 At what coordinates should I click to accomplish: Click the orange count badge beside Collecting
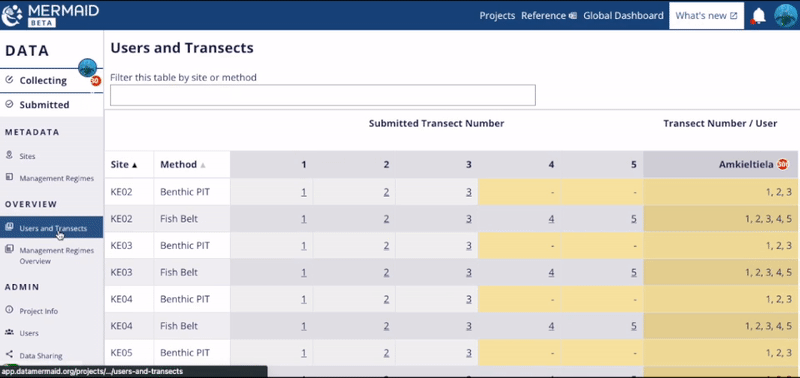[95, 81]
